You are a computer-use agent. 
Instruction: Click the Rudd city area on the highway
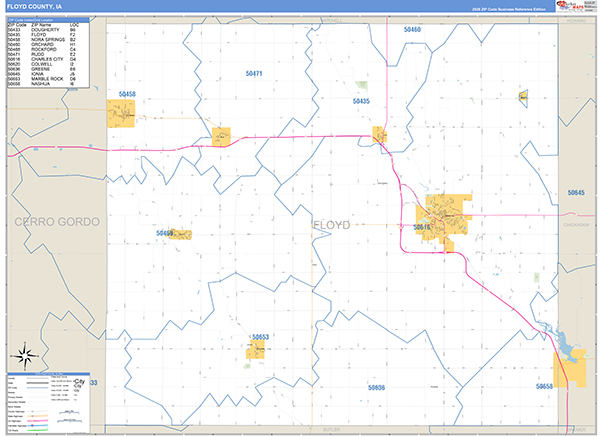(x=221, y=135)
